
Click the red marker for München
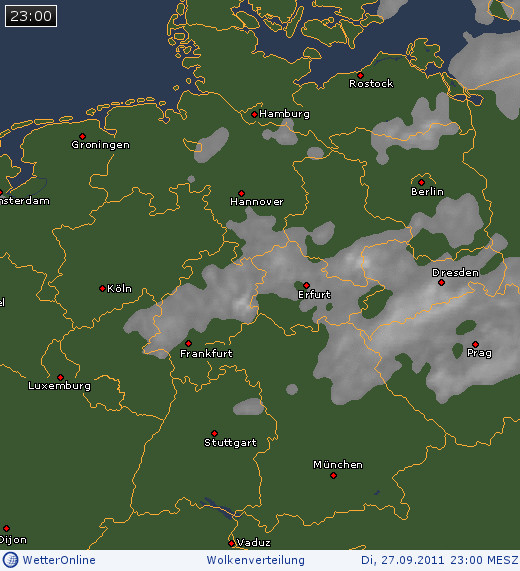pyautogui.click(x=333, y=475)
